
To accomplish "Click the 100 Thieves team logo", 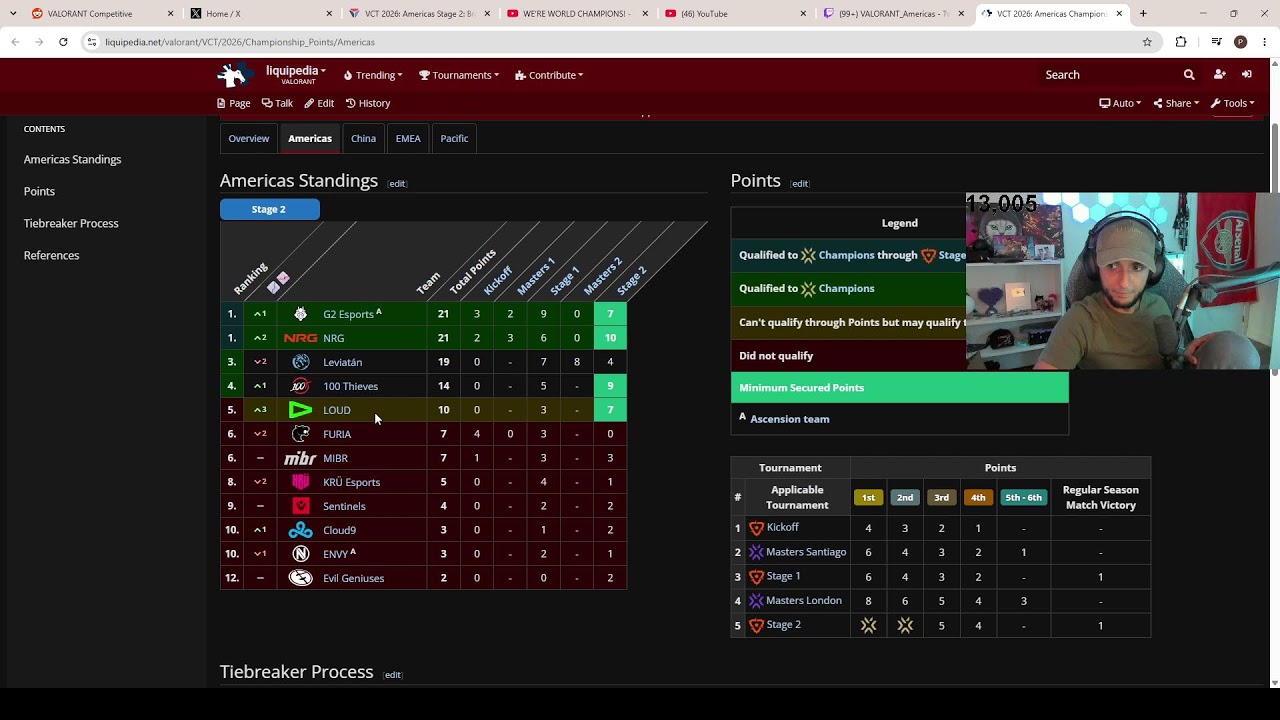I will click(300, 386).
